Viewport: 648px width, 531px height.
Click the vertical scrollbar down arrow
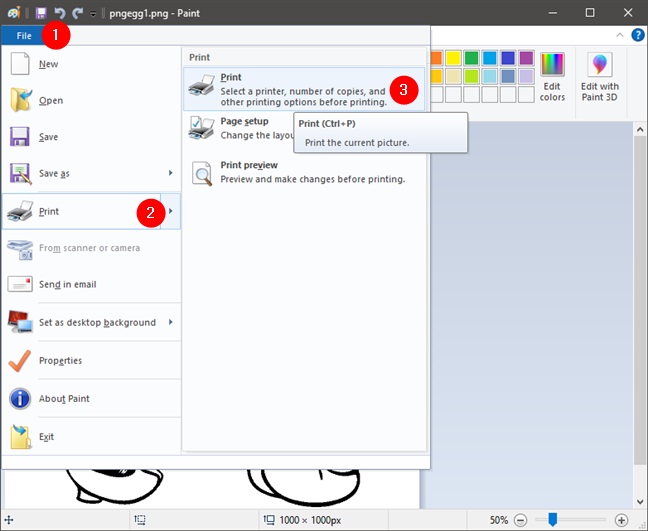point(640,502)
